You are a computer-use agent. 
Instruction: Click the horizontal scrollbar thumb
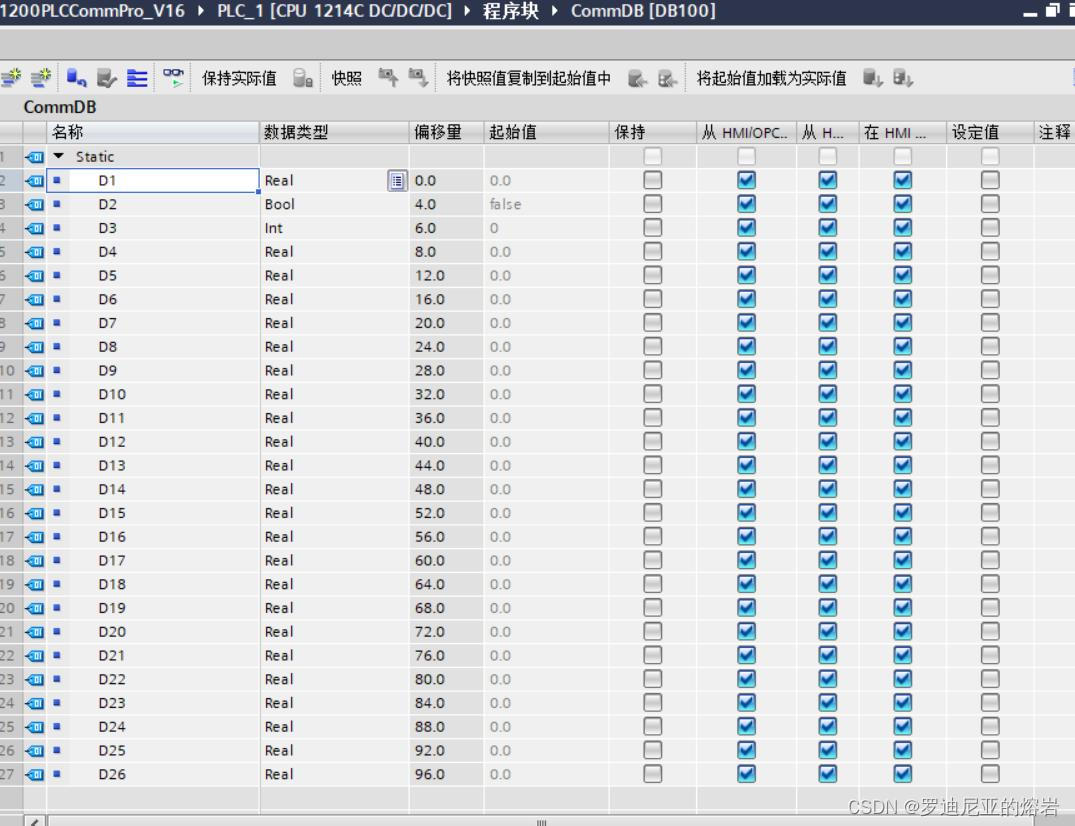[542, 821]
